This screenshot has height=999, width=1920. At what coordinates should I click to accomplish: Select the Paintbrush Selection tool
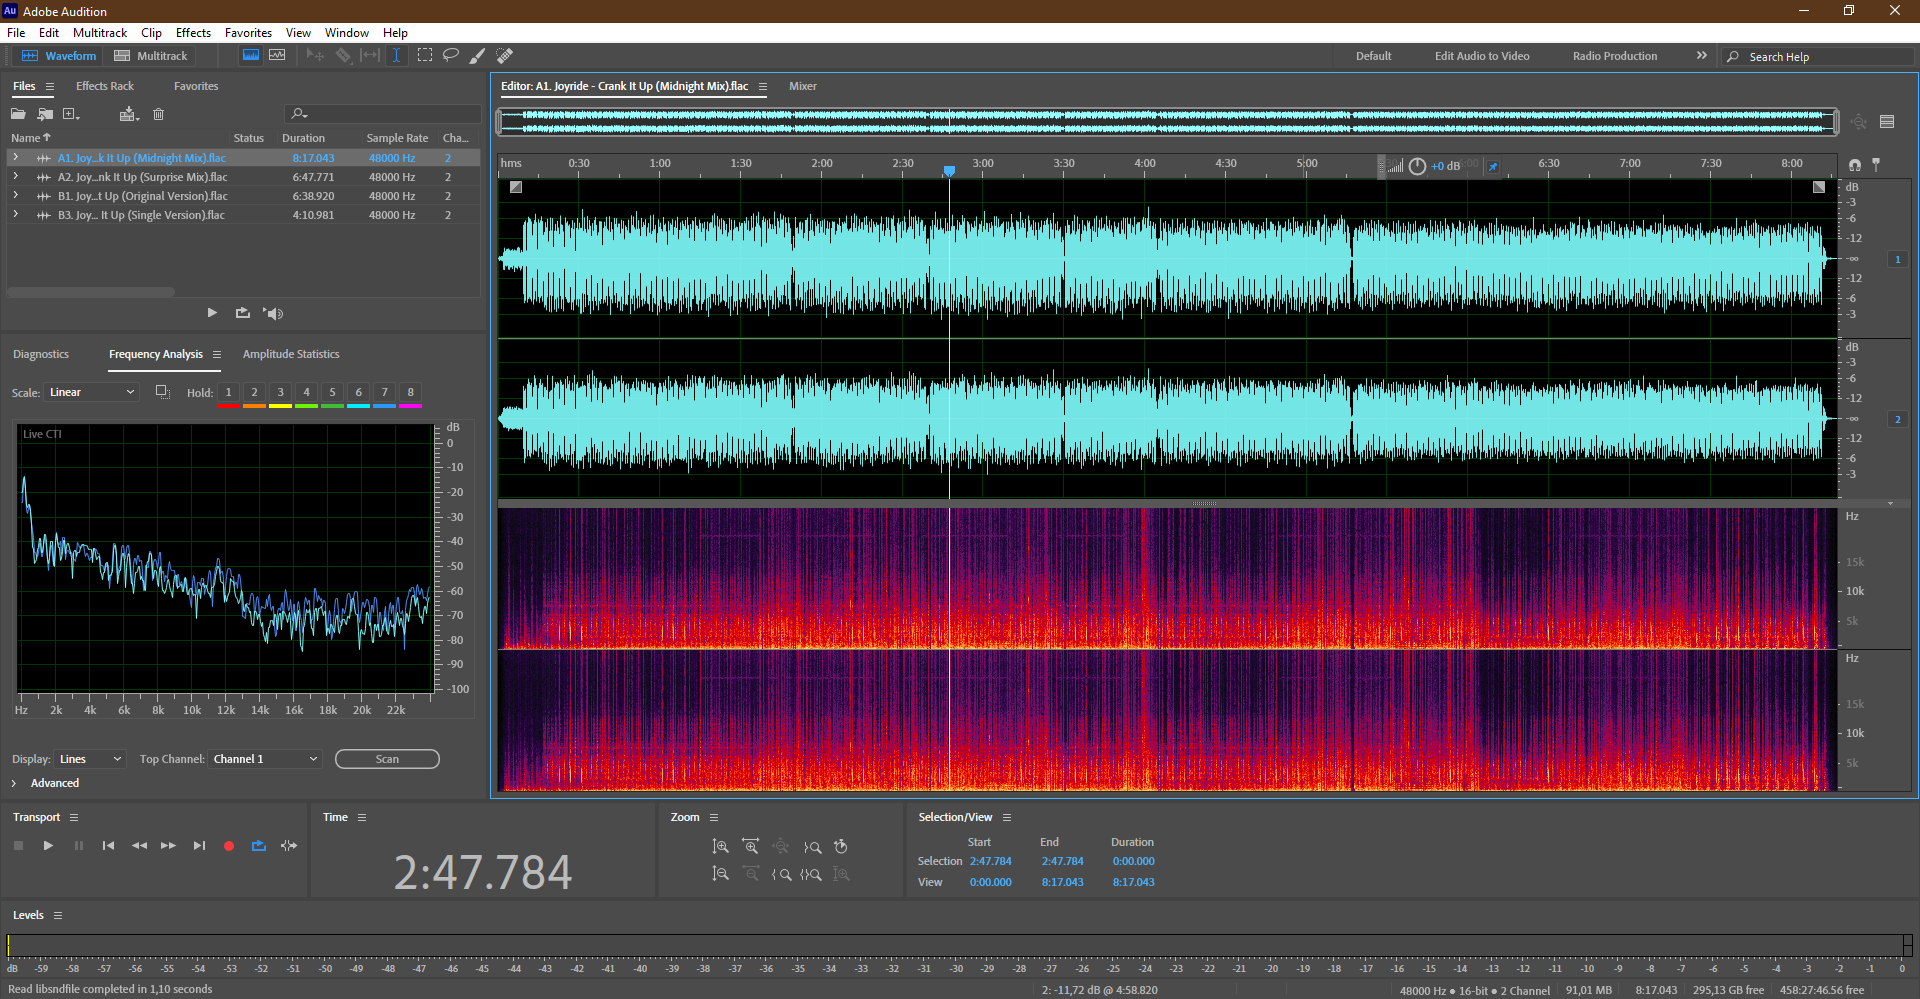pos(478,56)
